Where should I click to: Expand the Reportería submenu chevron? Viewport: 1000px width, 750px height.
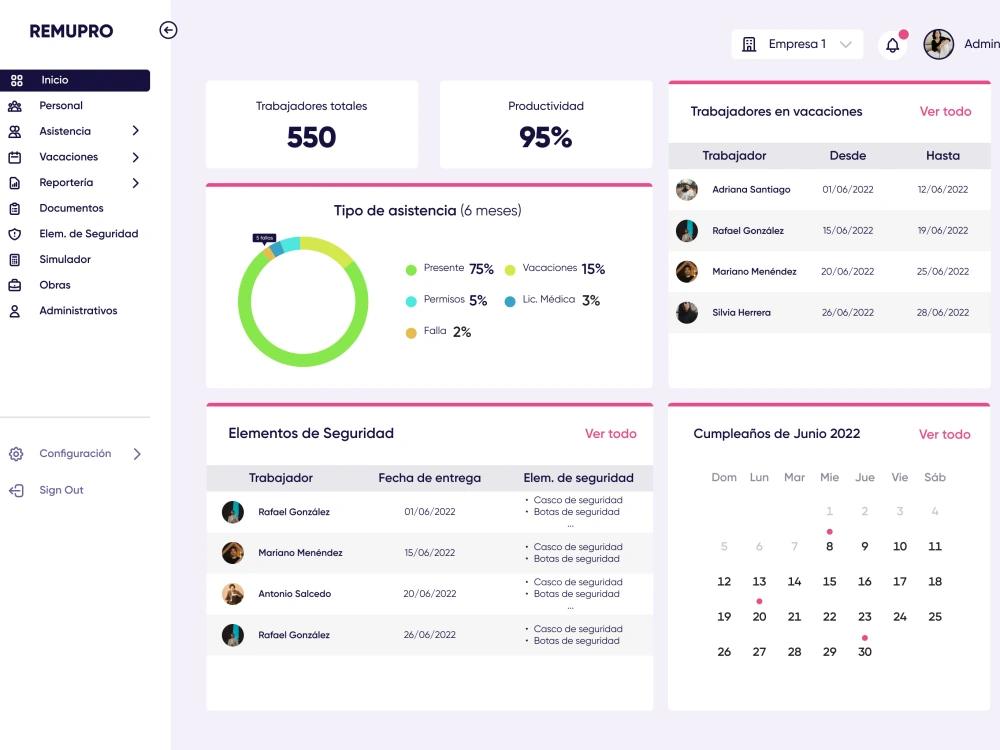pos(135,183)
